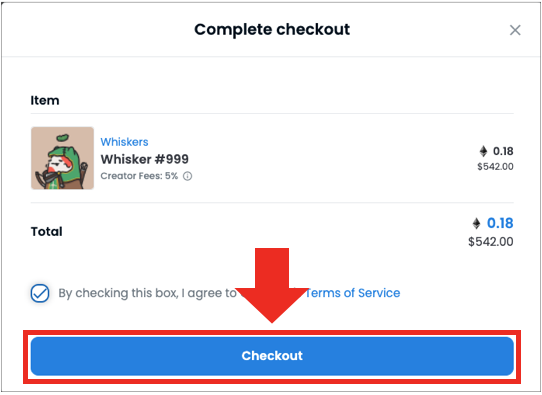The width and height of the screenshot is (542, 395).
Task: Uncheck the Terms of Service agreement checkbox
Action: click(x=40, y=293)
